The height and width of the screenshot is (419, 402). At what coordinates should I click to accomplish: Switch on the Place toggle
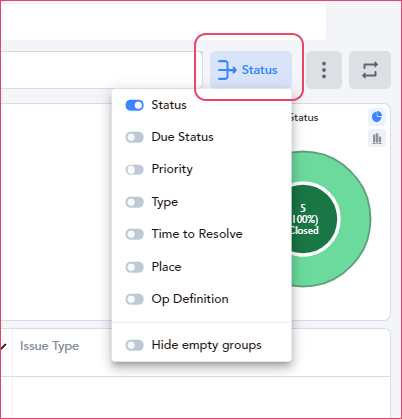point(134,267)
